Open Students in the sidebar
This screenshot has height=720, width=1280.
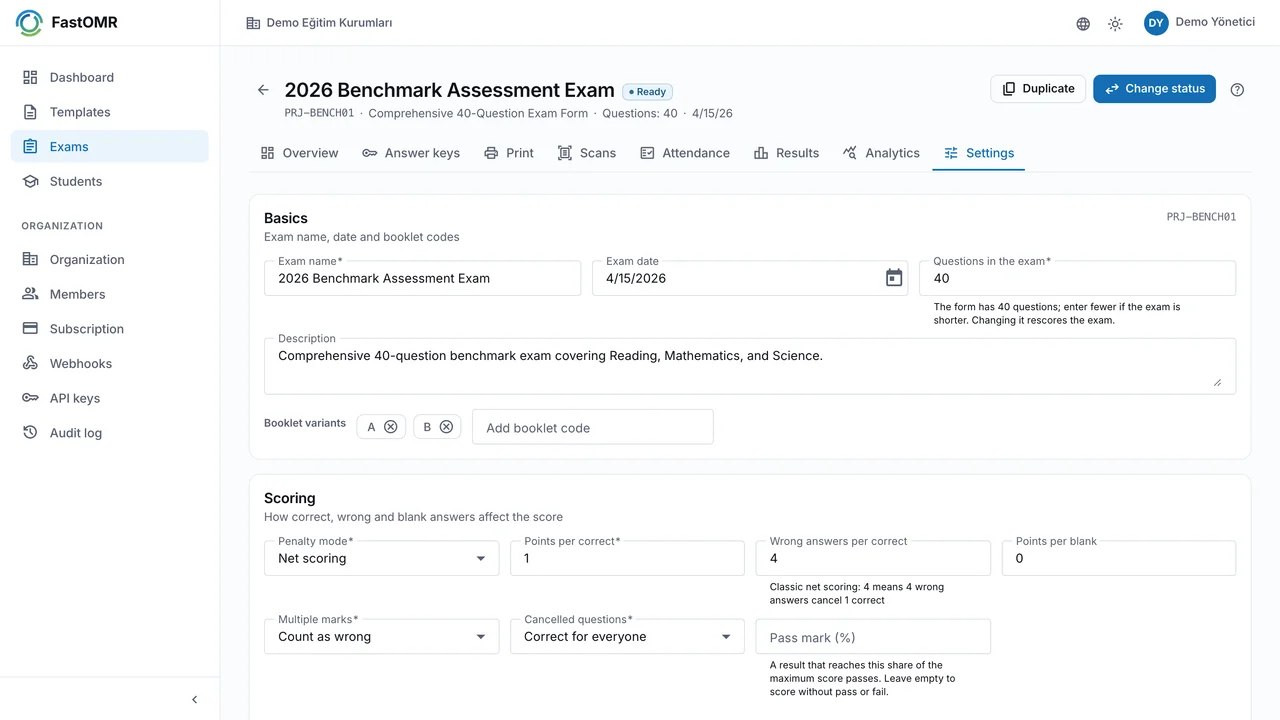click(110, 181)
